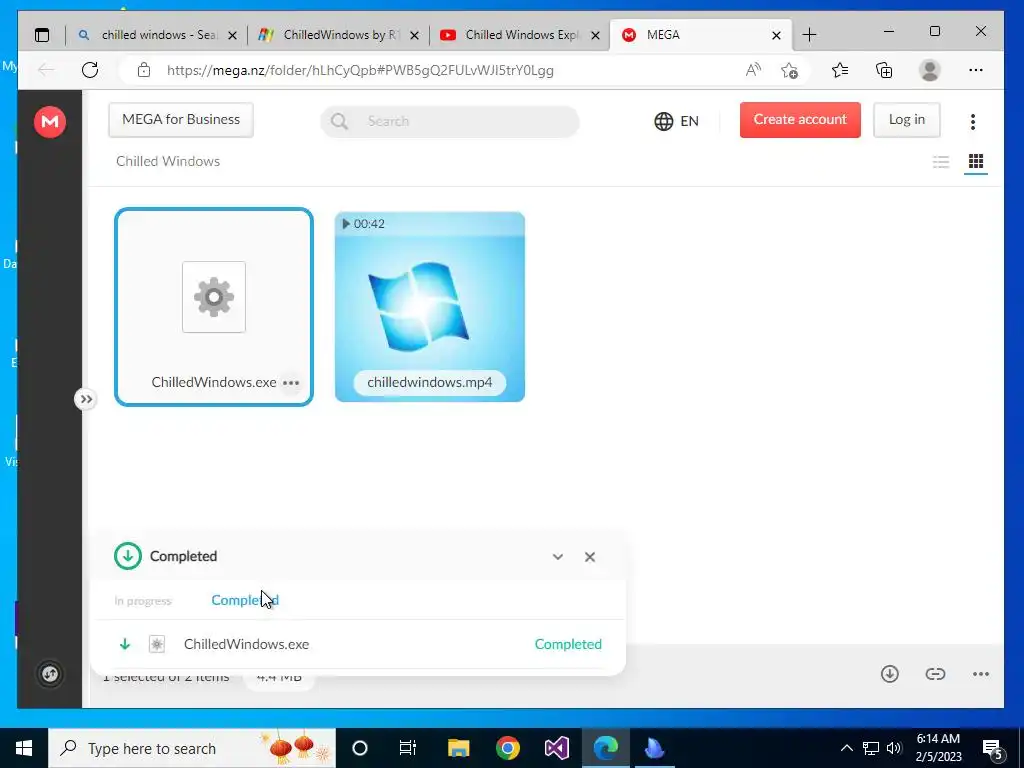The height and width of the screenshot is (768, 1024).
Task: Click the gear icon beside ChilledWindows.exe transfer
Action: (157, 645)
